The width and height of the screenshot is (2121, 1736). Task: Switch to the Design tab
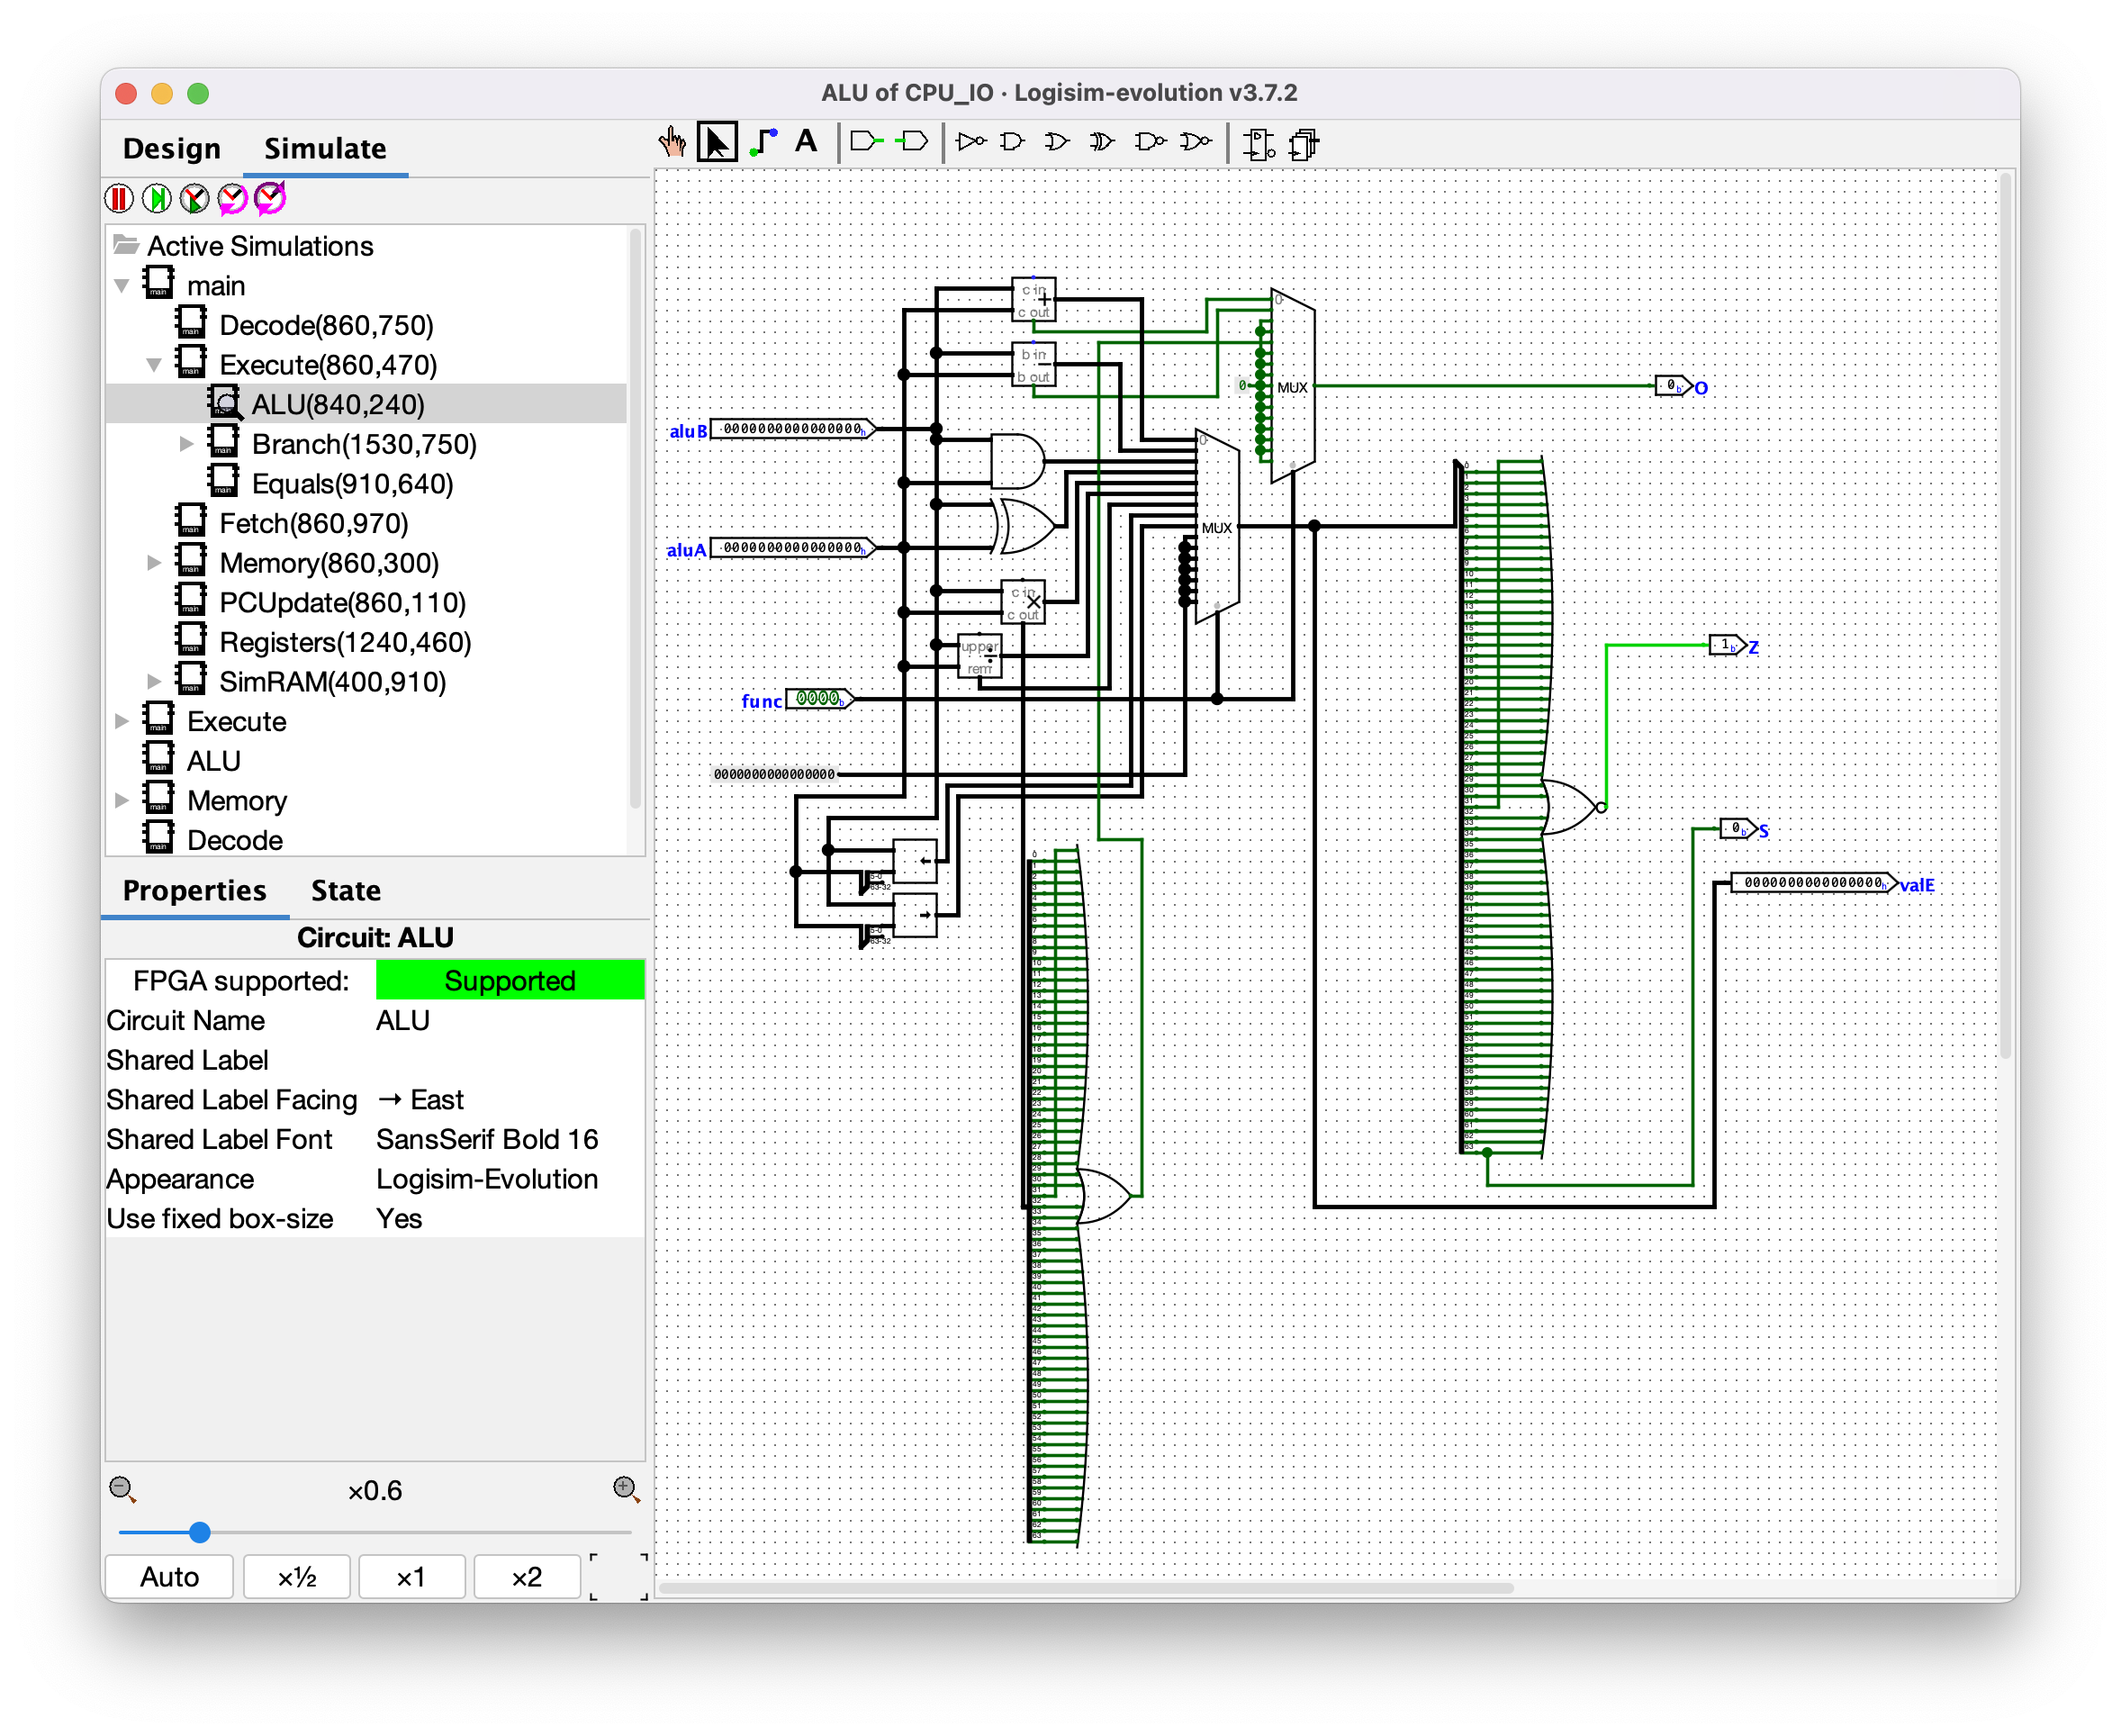(x=172, y=149)
